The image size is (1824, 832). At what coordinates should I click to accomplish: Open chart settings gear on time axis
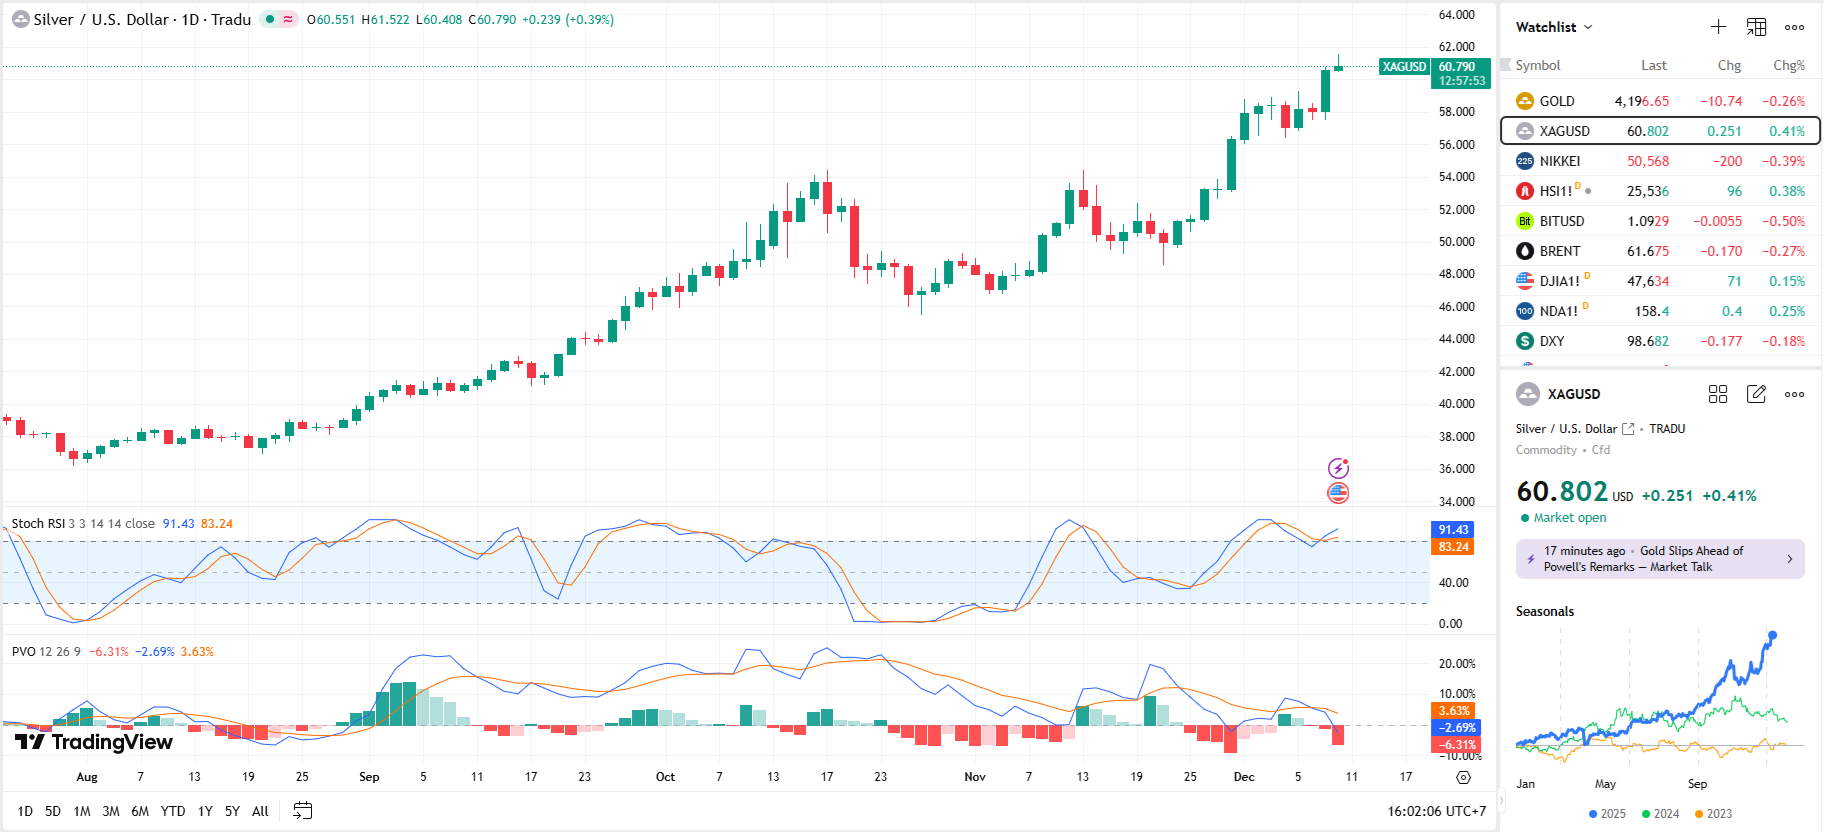click(1463, 777)
